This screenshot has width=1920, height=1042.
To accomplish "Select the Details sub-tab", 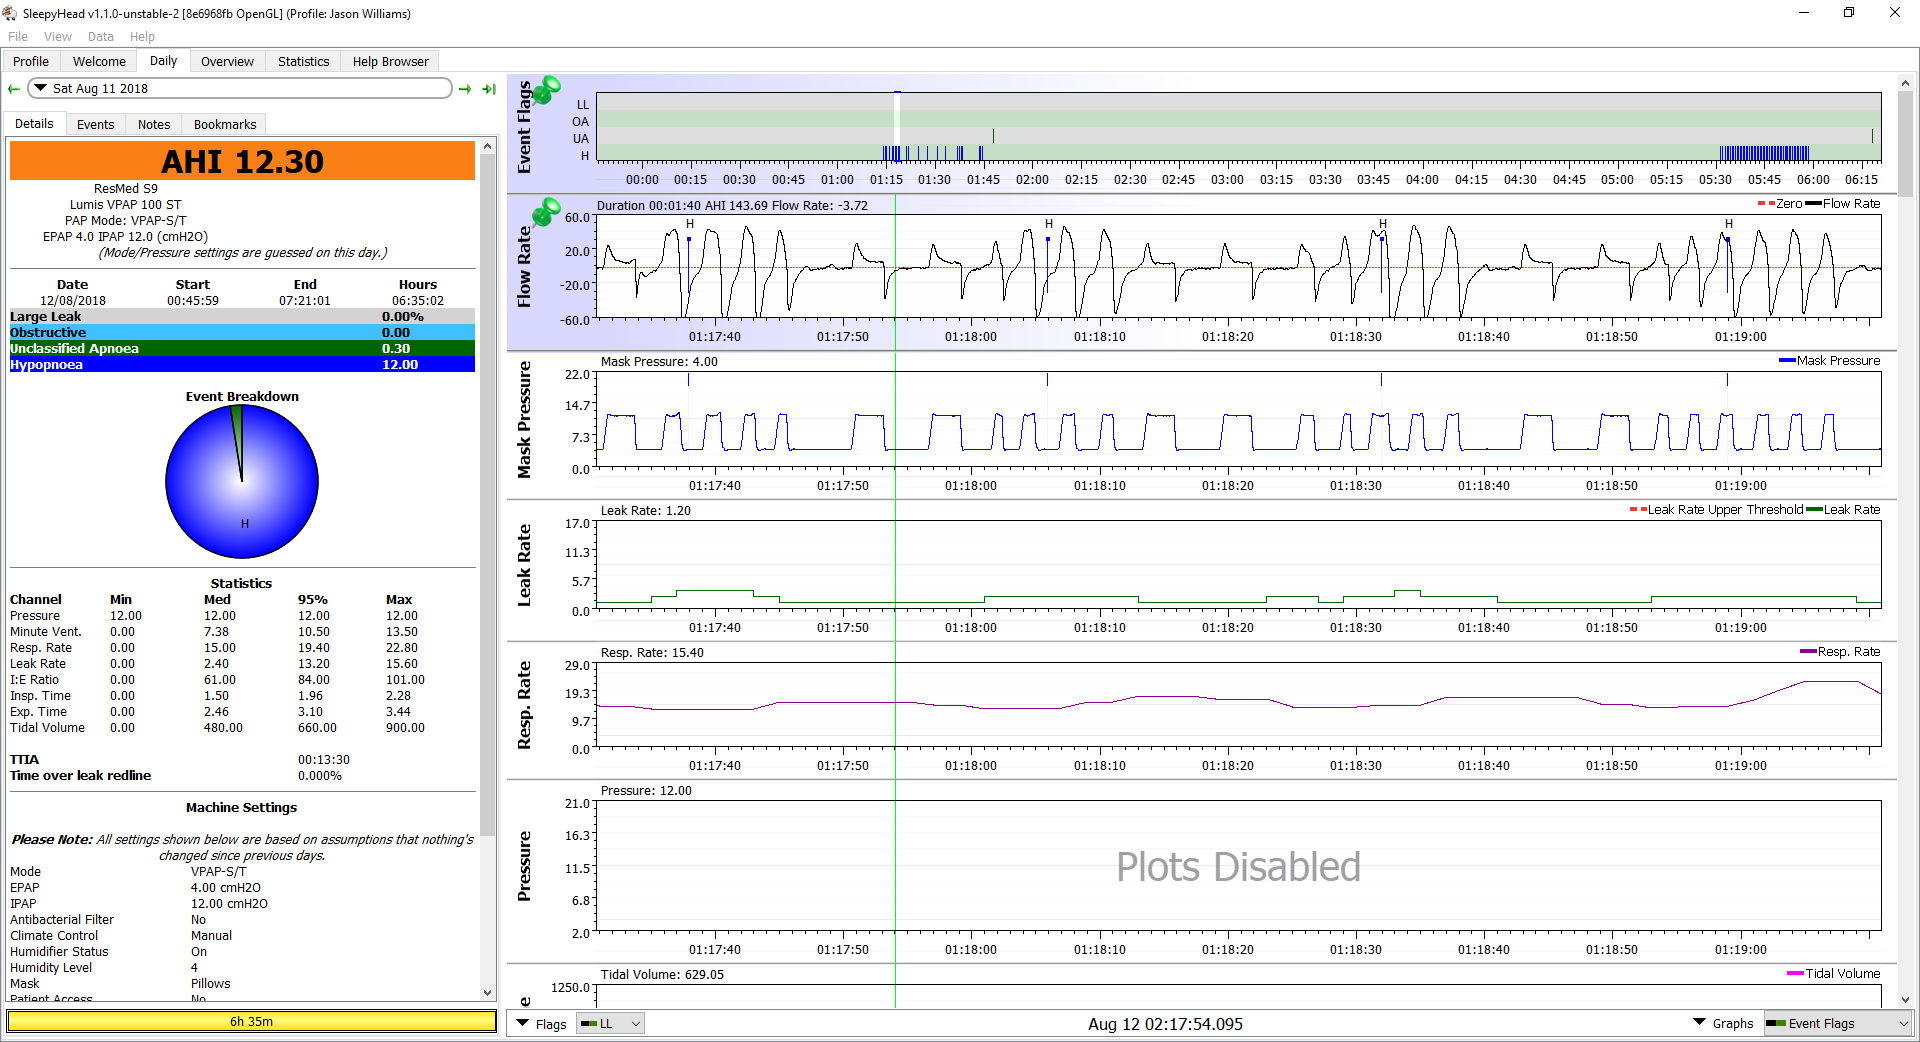I will pyautogui.click(x=34, y=123).
